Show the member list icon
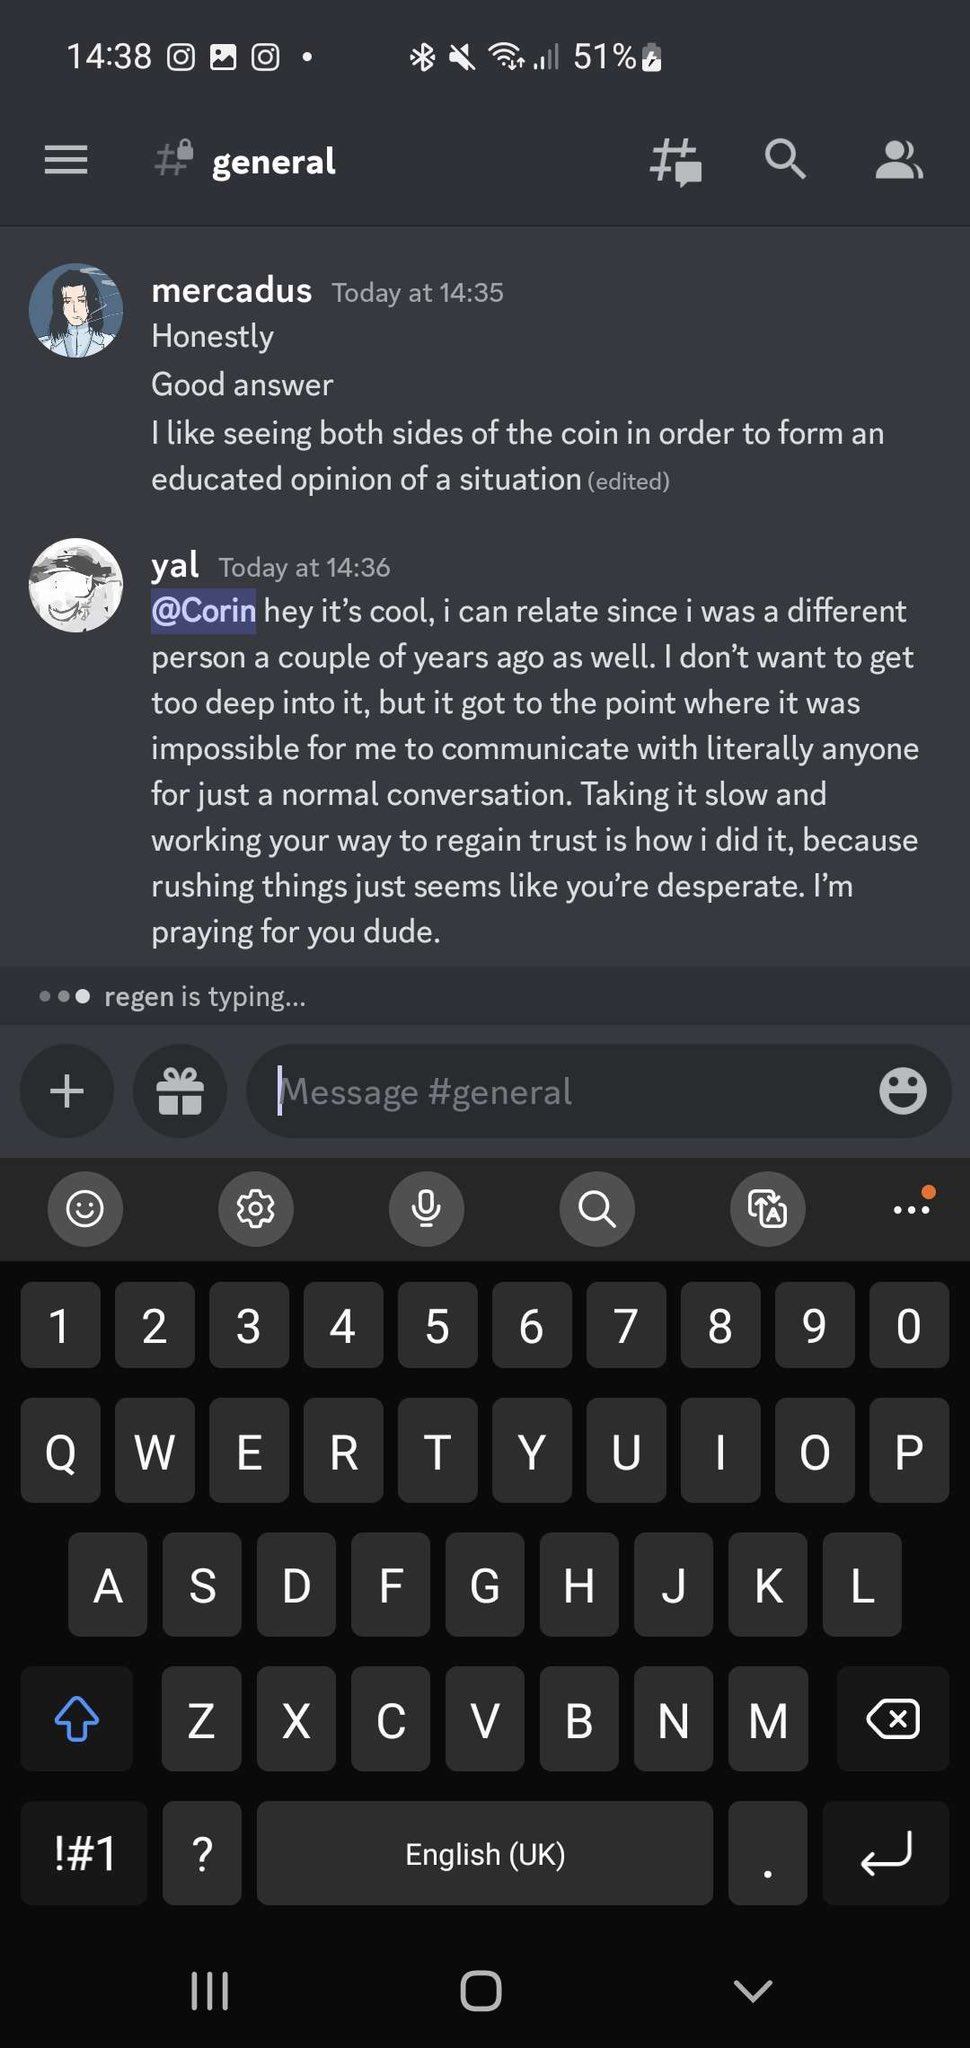Screen dimensions: 970x2048 click(898, 160)
